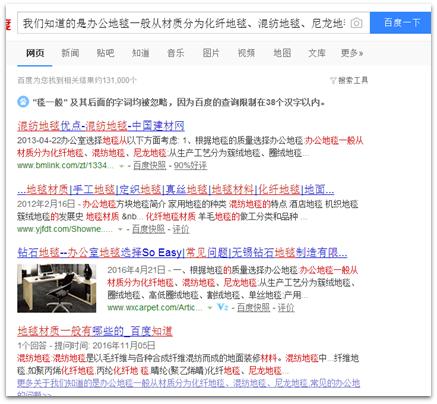Click 评价 for yjfdt.com result
Image resolution: width=437 pixels, height=404 pixels.
pyautogui.click(x=181, y=229)
